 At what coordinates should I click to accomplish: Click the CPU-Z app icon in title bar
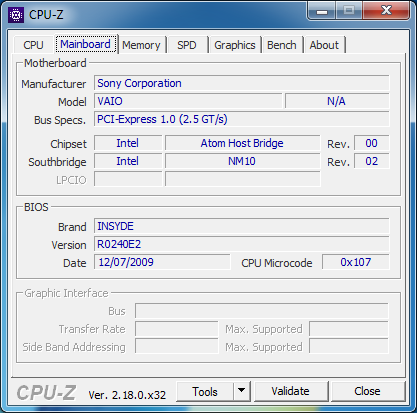16,15
